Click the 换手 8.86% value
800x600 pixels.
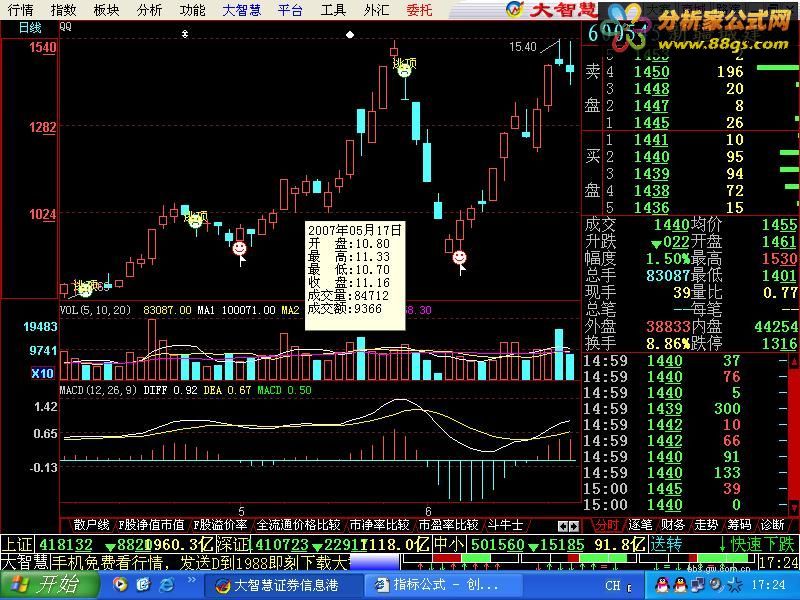click(668, 343)
